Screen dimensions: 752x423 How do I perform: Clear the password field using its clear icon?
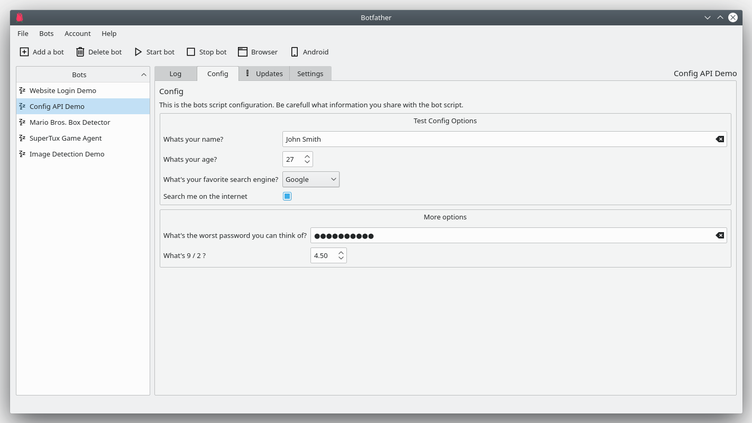[x=719, y=235]
